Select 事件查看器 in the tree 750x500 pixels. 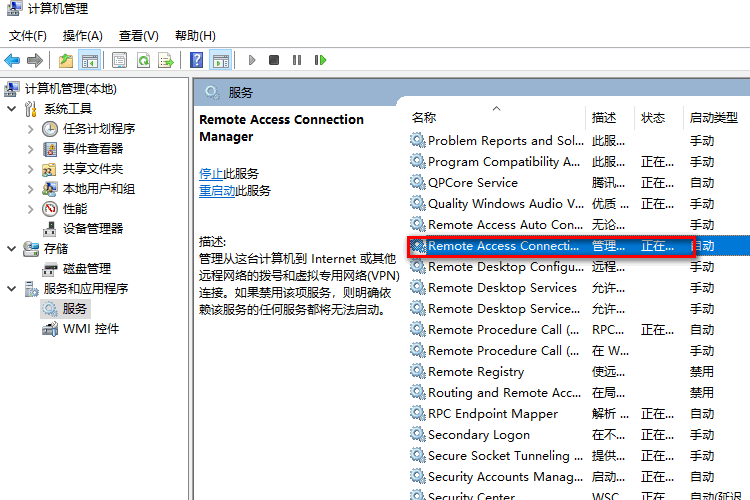tap(93, 149)
